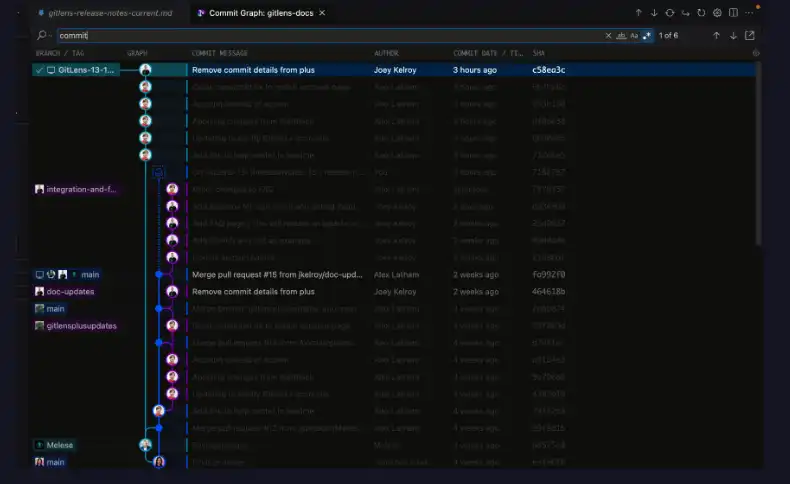
Task: Go to next search result
Action: 733,35
